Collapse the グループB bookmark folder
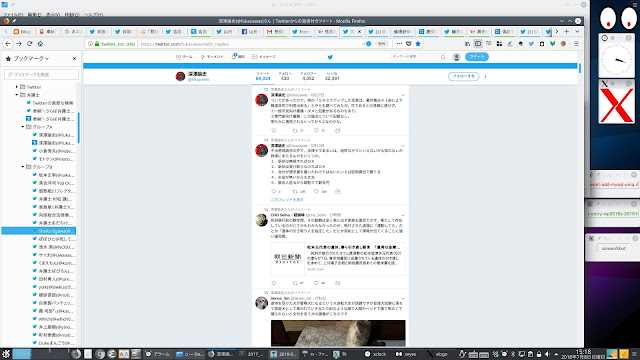The image size is (640, 360). point(23,167)
